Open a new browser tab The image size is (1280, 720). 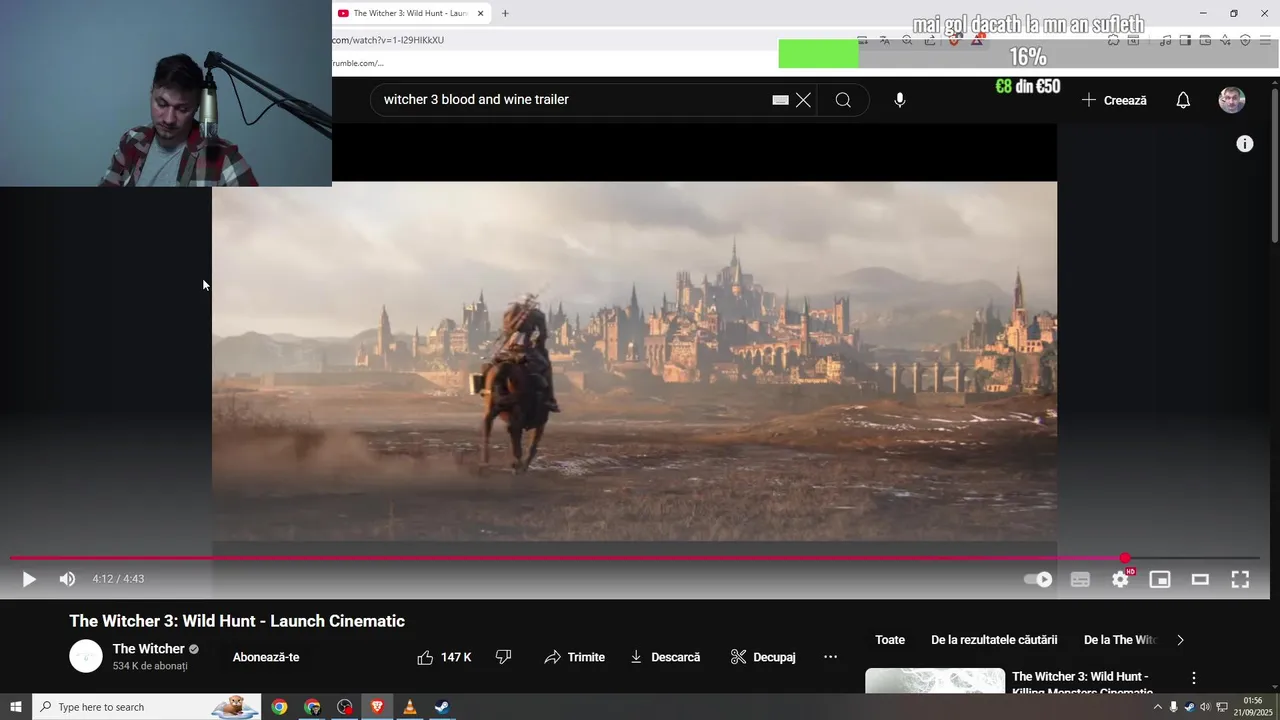(x=505, y=13)
